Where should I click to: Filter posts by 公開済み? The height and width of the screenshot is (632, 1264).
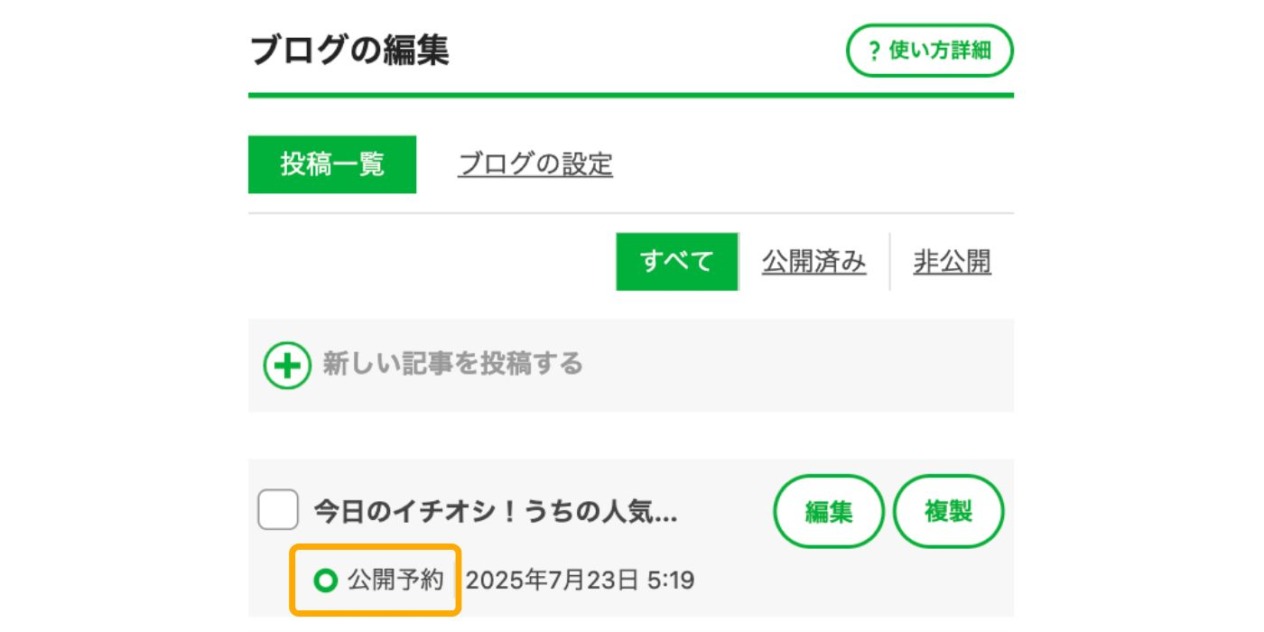click(x=814, y=262)
